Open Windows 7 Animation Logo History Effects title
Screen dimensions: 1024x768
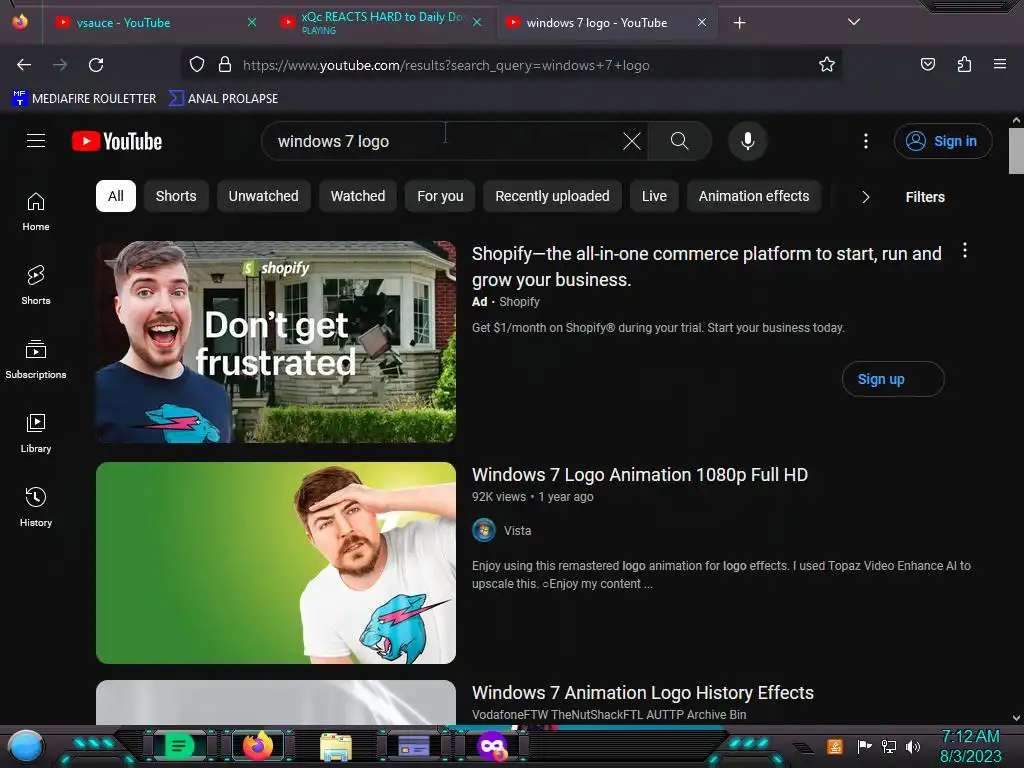(x=643, y=692)
